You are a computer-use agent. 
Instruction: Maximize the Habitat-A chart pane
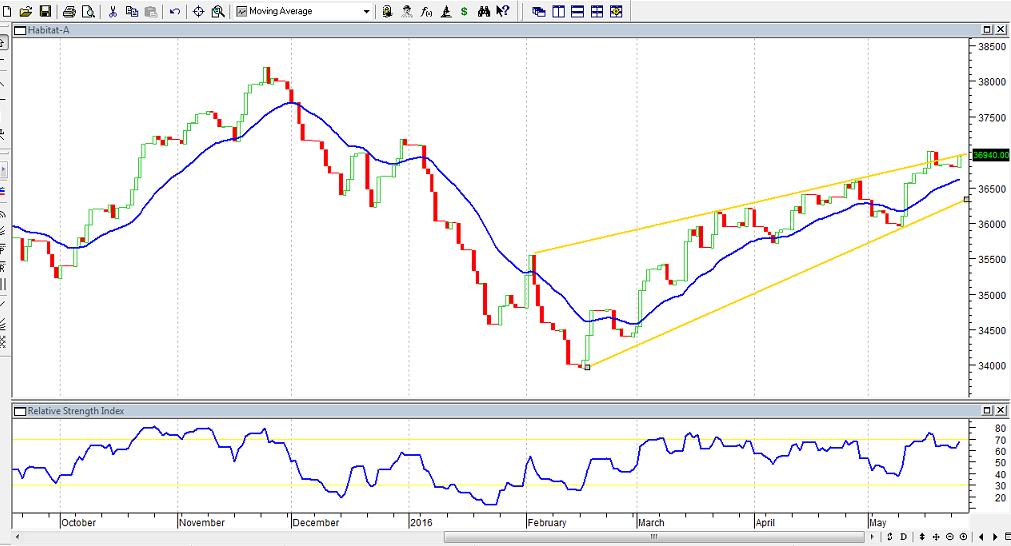pos(986,30)
